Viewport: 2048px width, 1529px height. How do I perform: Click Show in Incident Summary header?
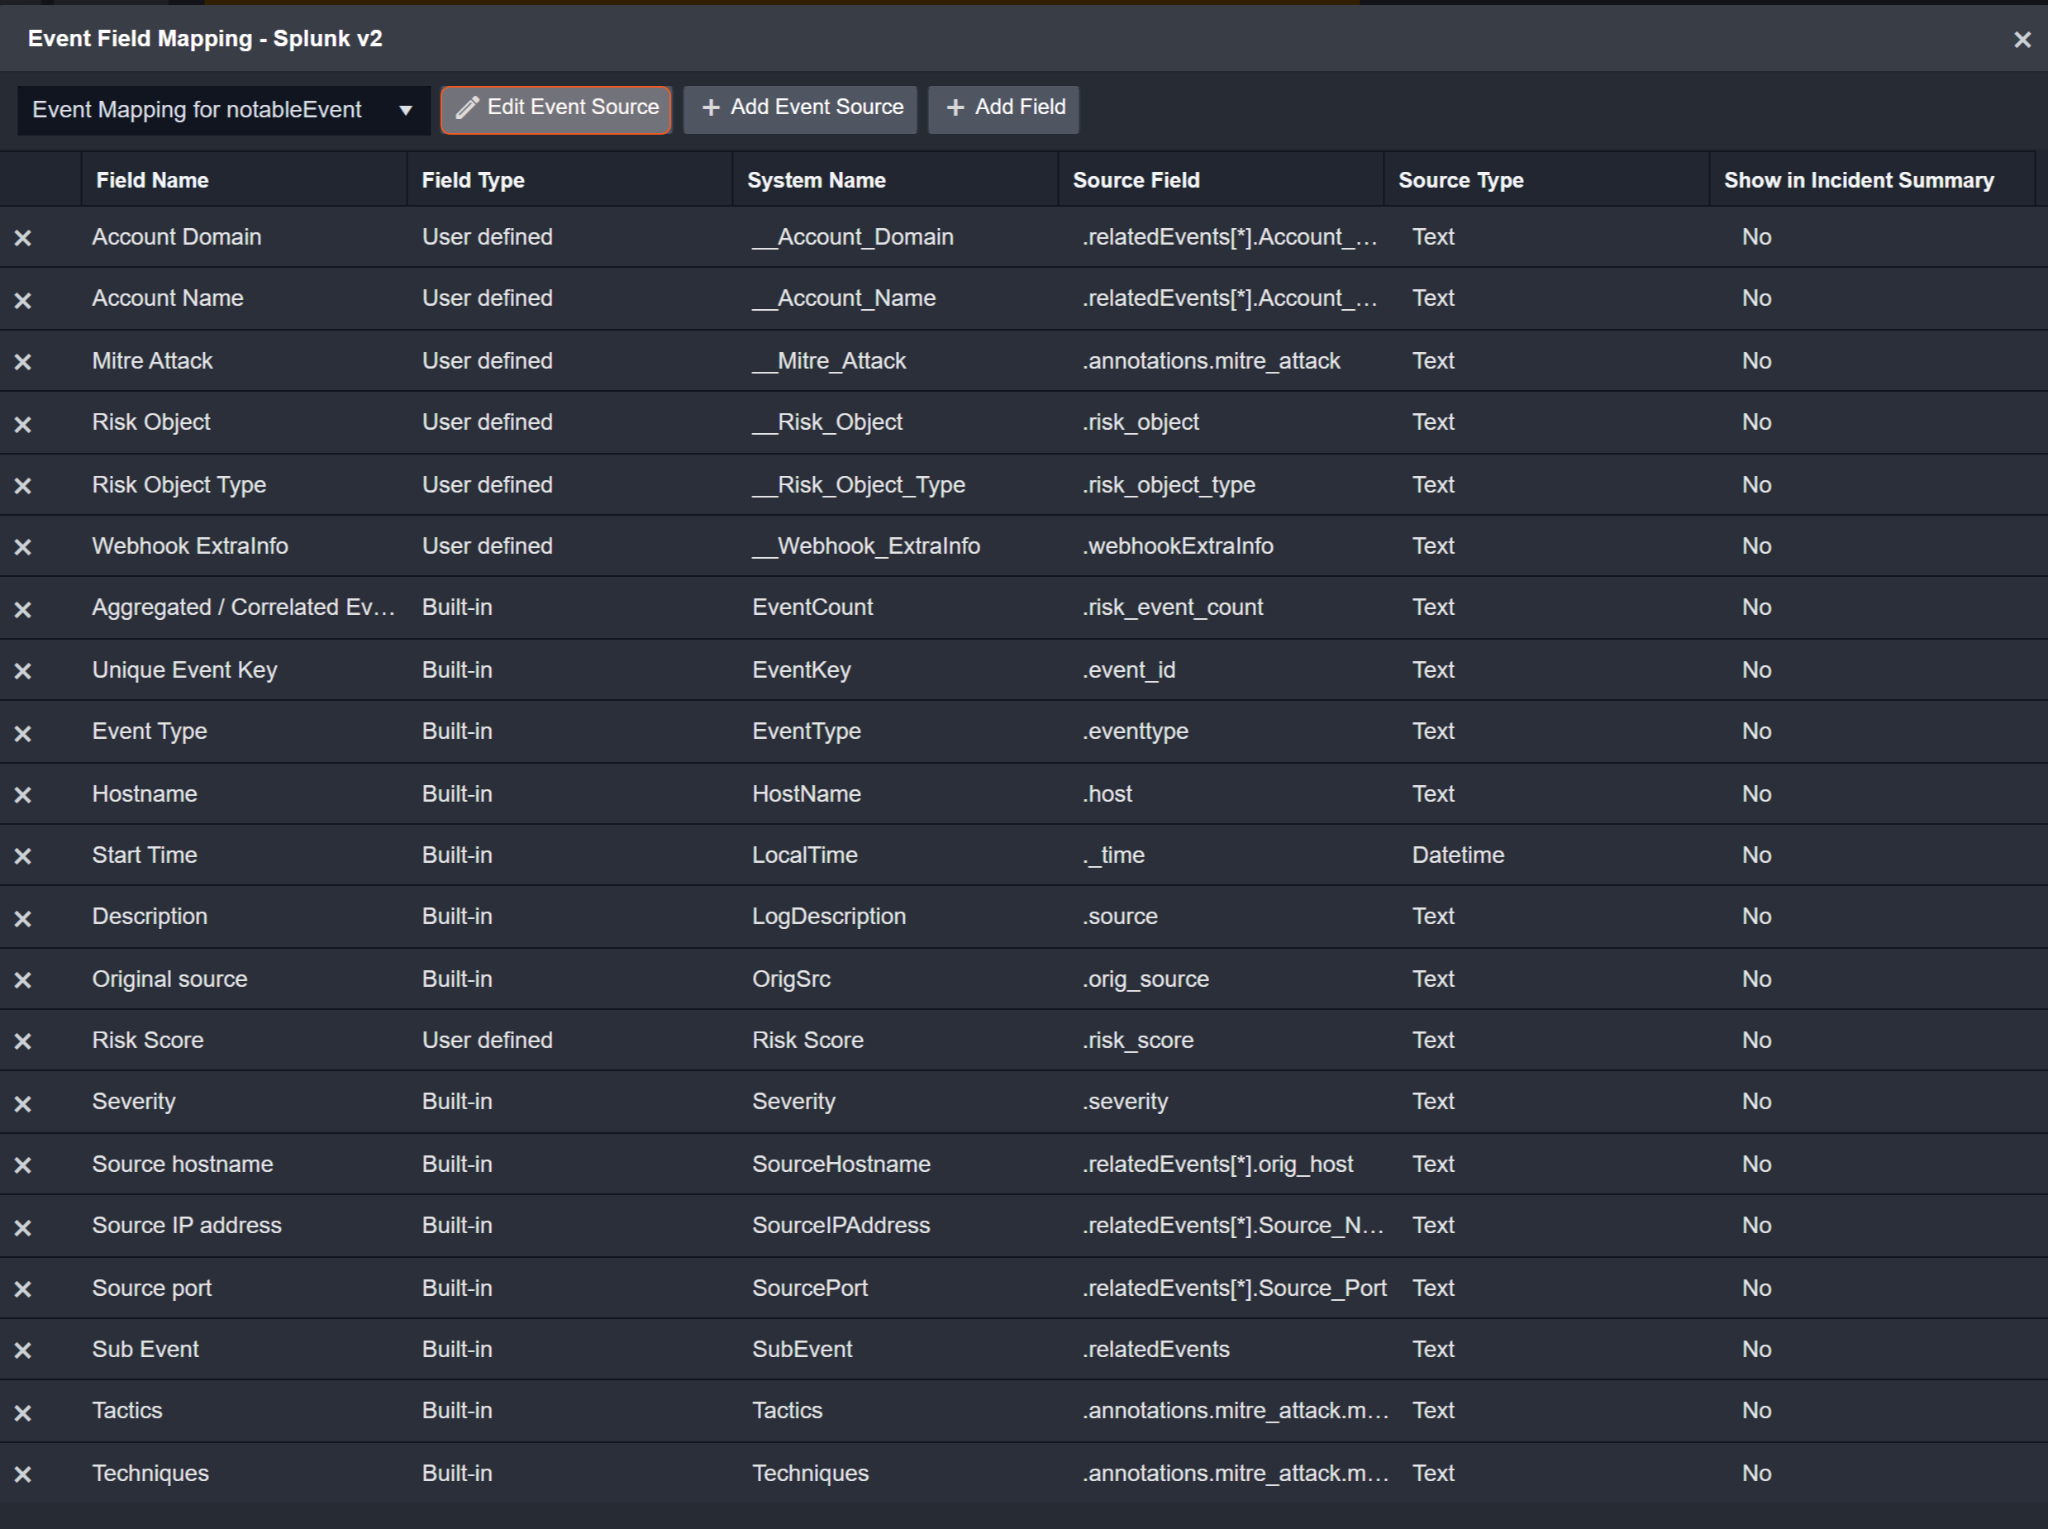pyautogui.click(x=1858, y=180)
